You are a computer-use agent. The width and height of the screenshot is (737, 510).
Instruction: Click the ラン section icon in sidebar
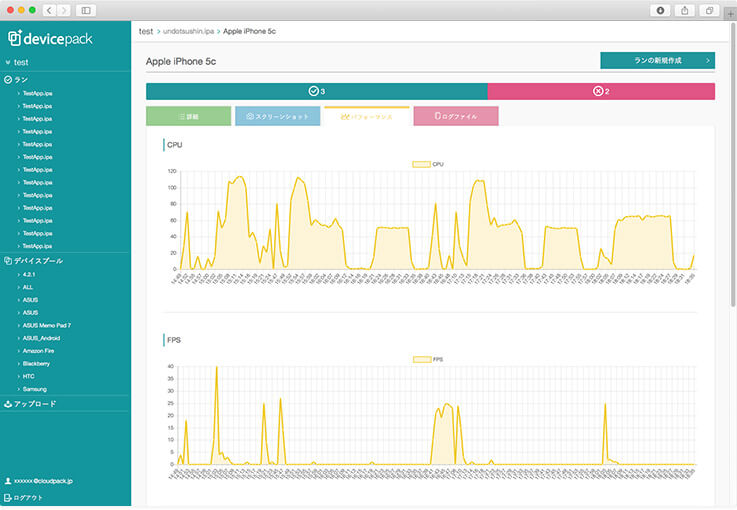click(x=8, y=80)
